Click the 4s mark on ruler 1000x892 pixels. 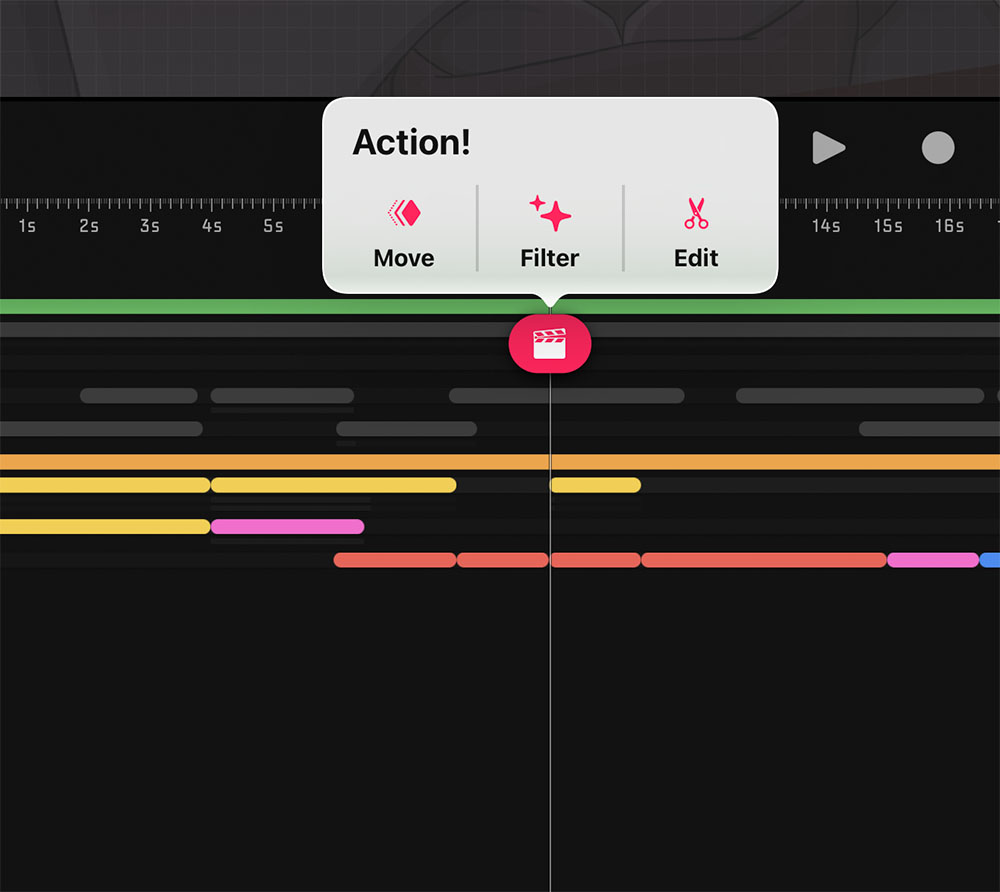tap(212, 226)
